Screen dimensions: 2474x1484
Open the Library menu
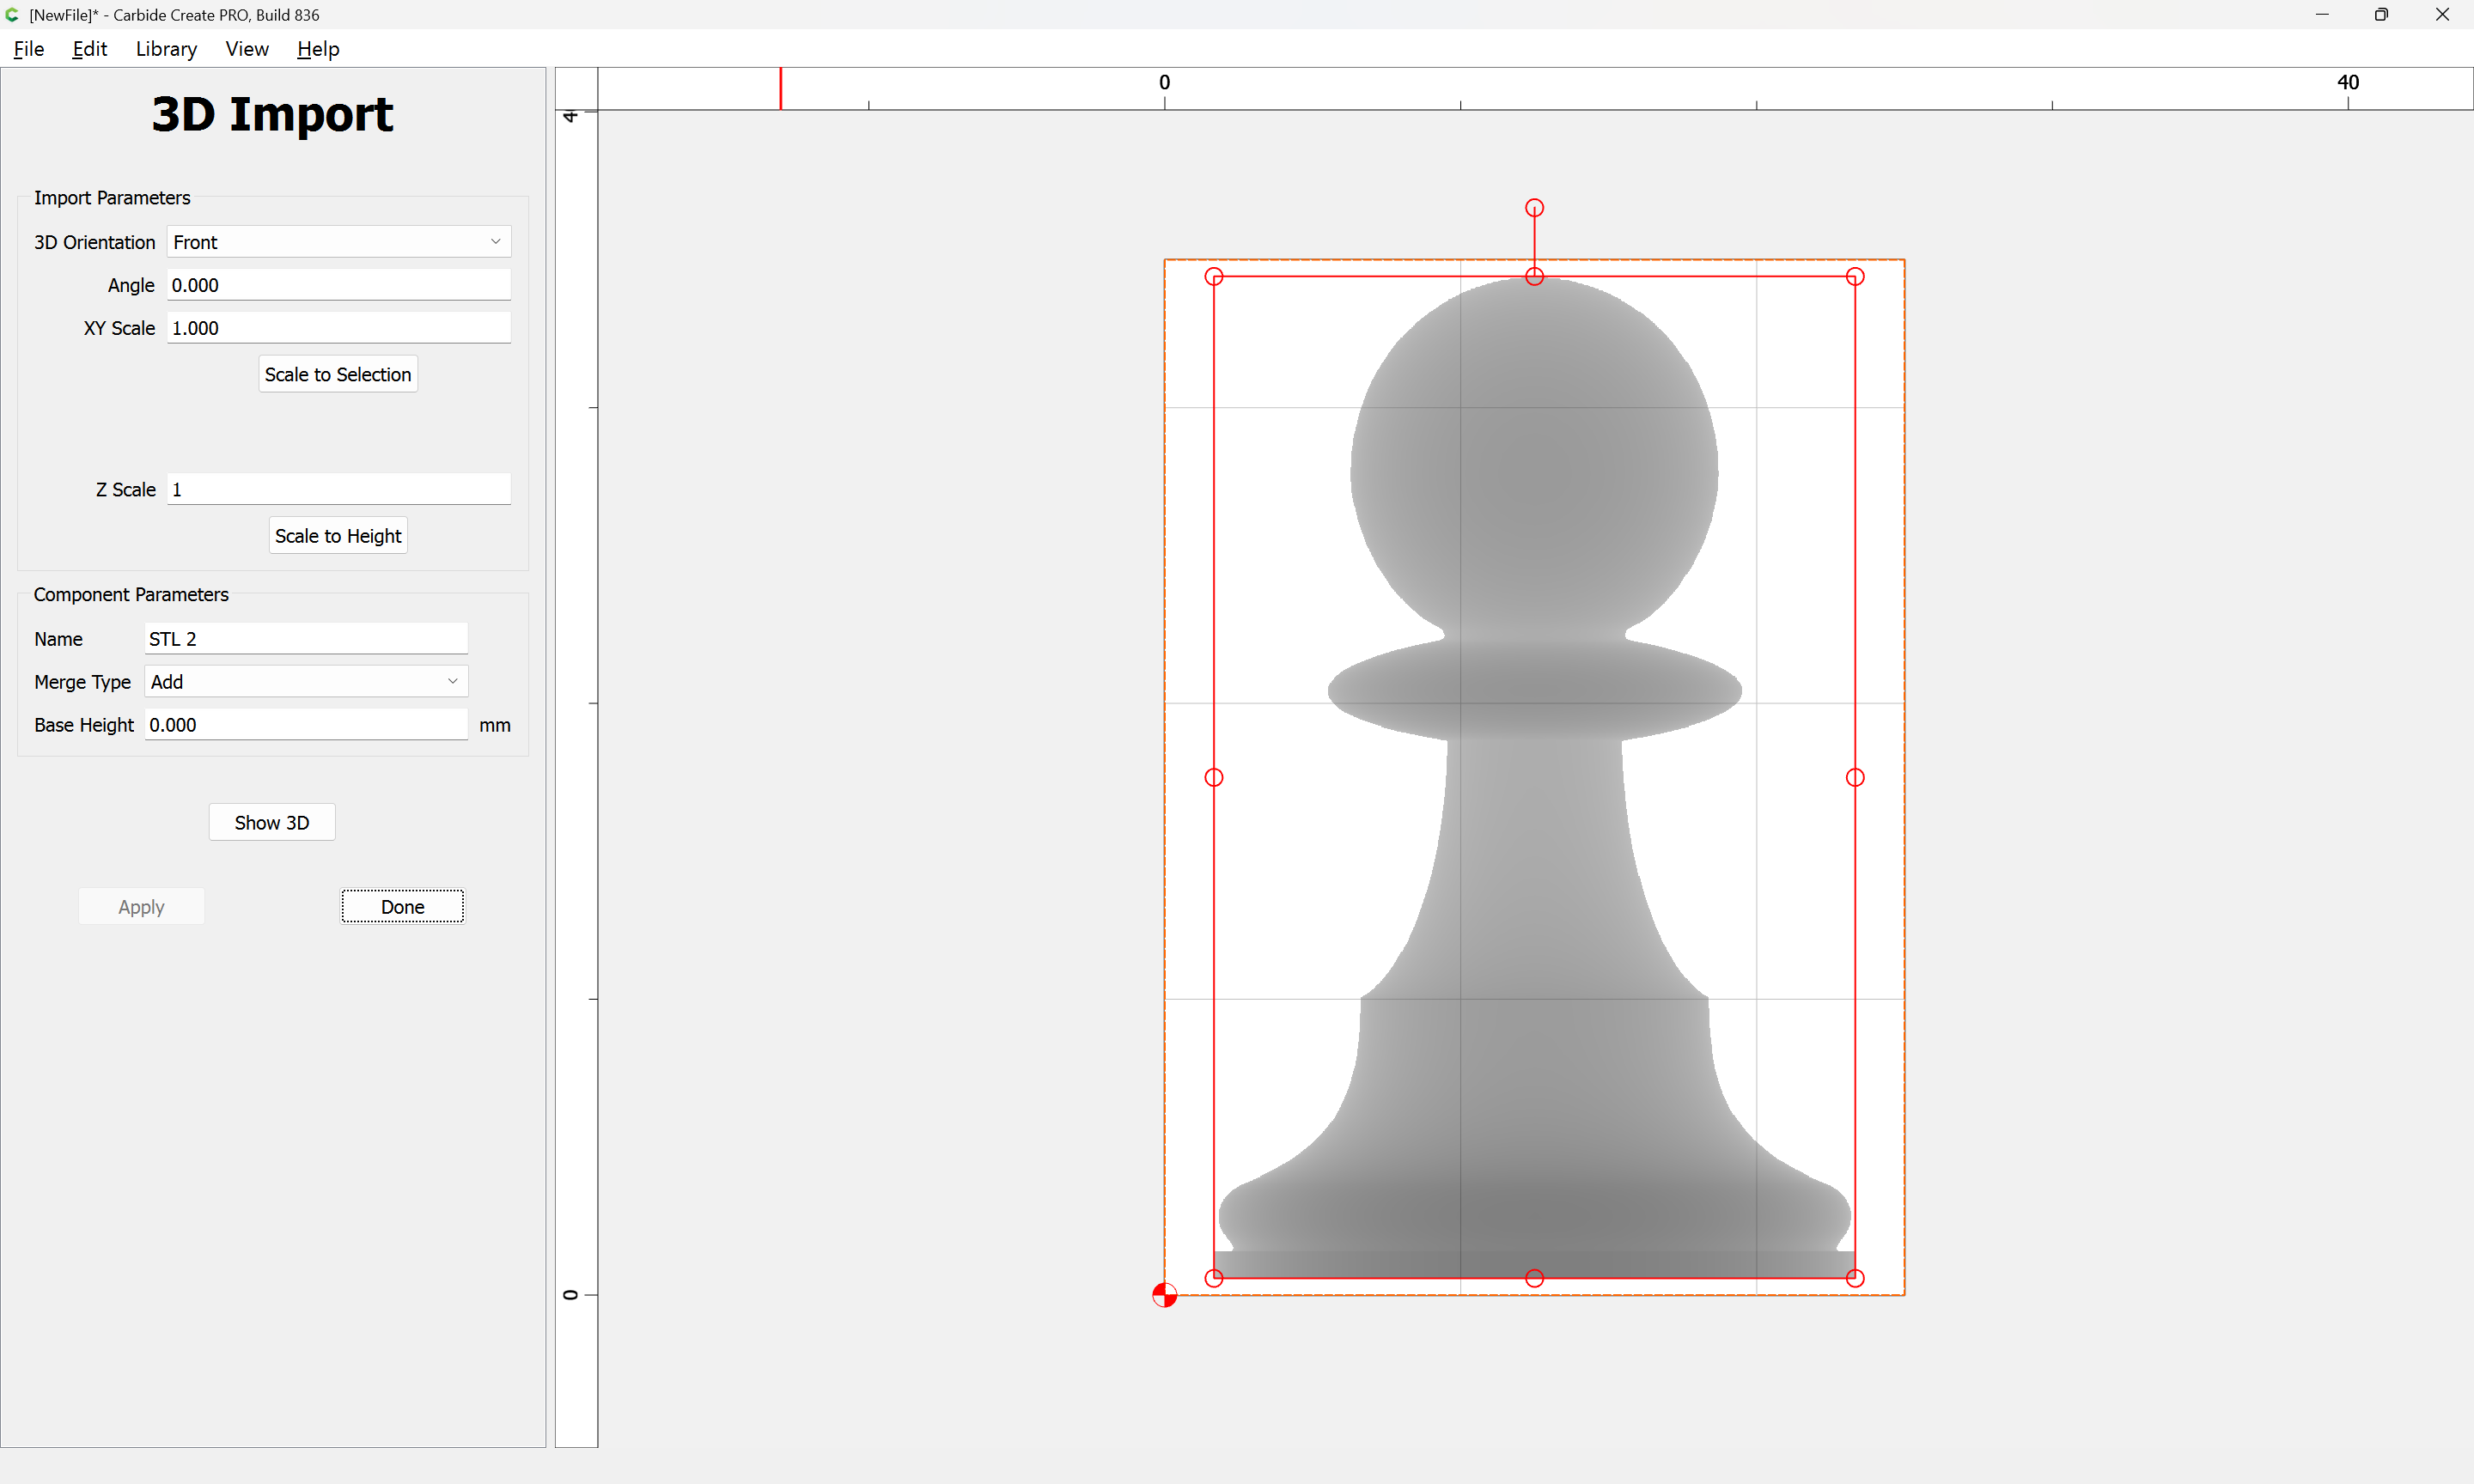166,49
